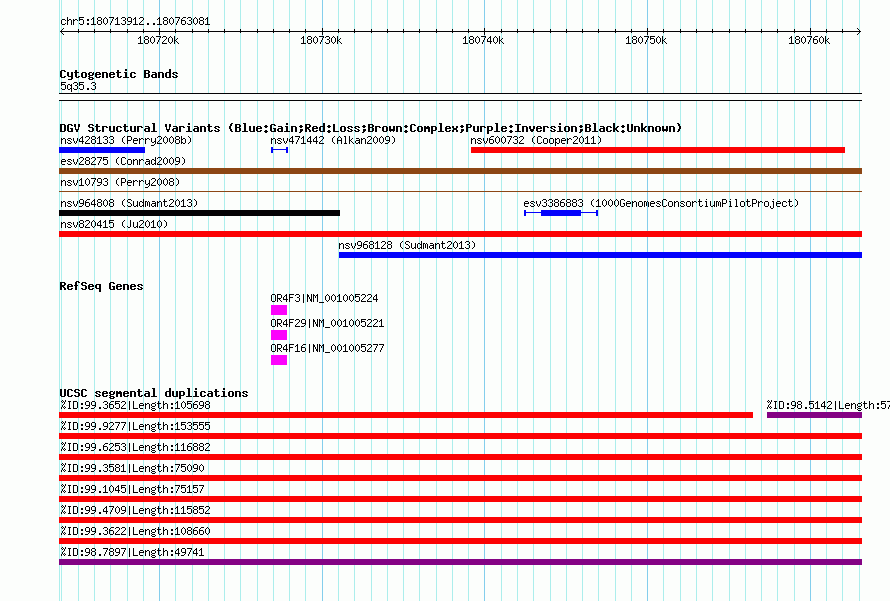
Task: Click duplication bar with length 75090
Action: click(x=460, y=478)
